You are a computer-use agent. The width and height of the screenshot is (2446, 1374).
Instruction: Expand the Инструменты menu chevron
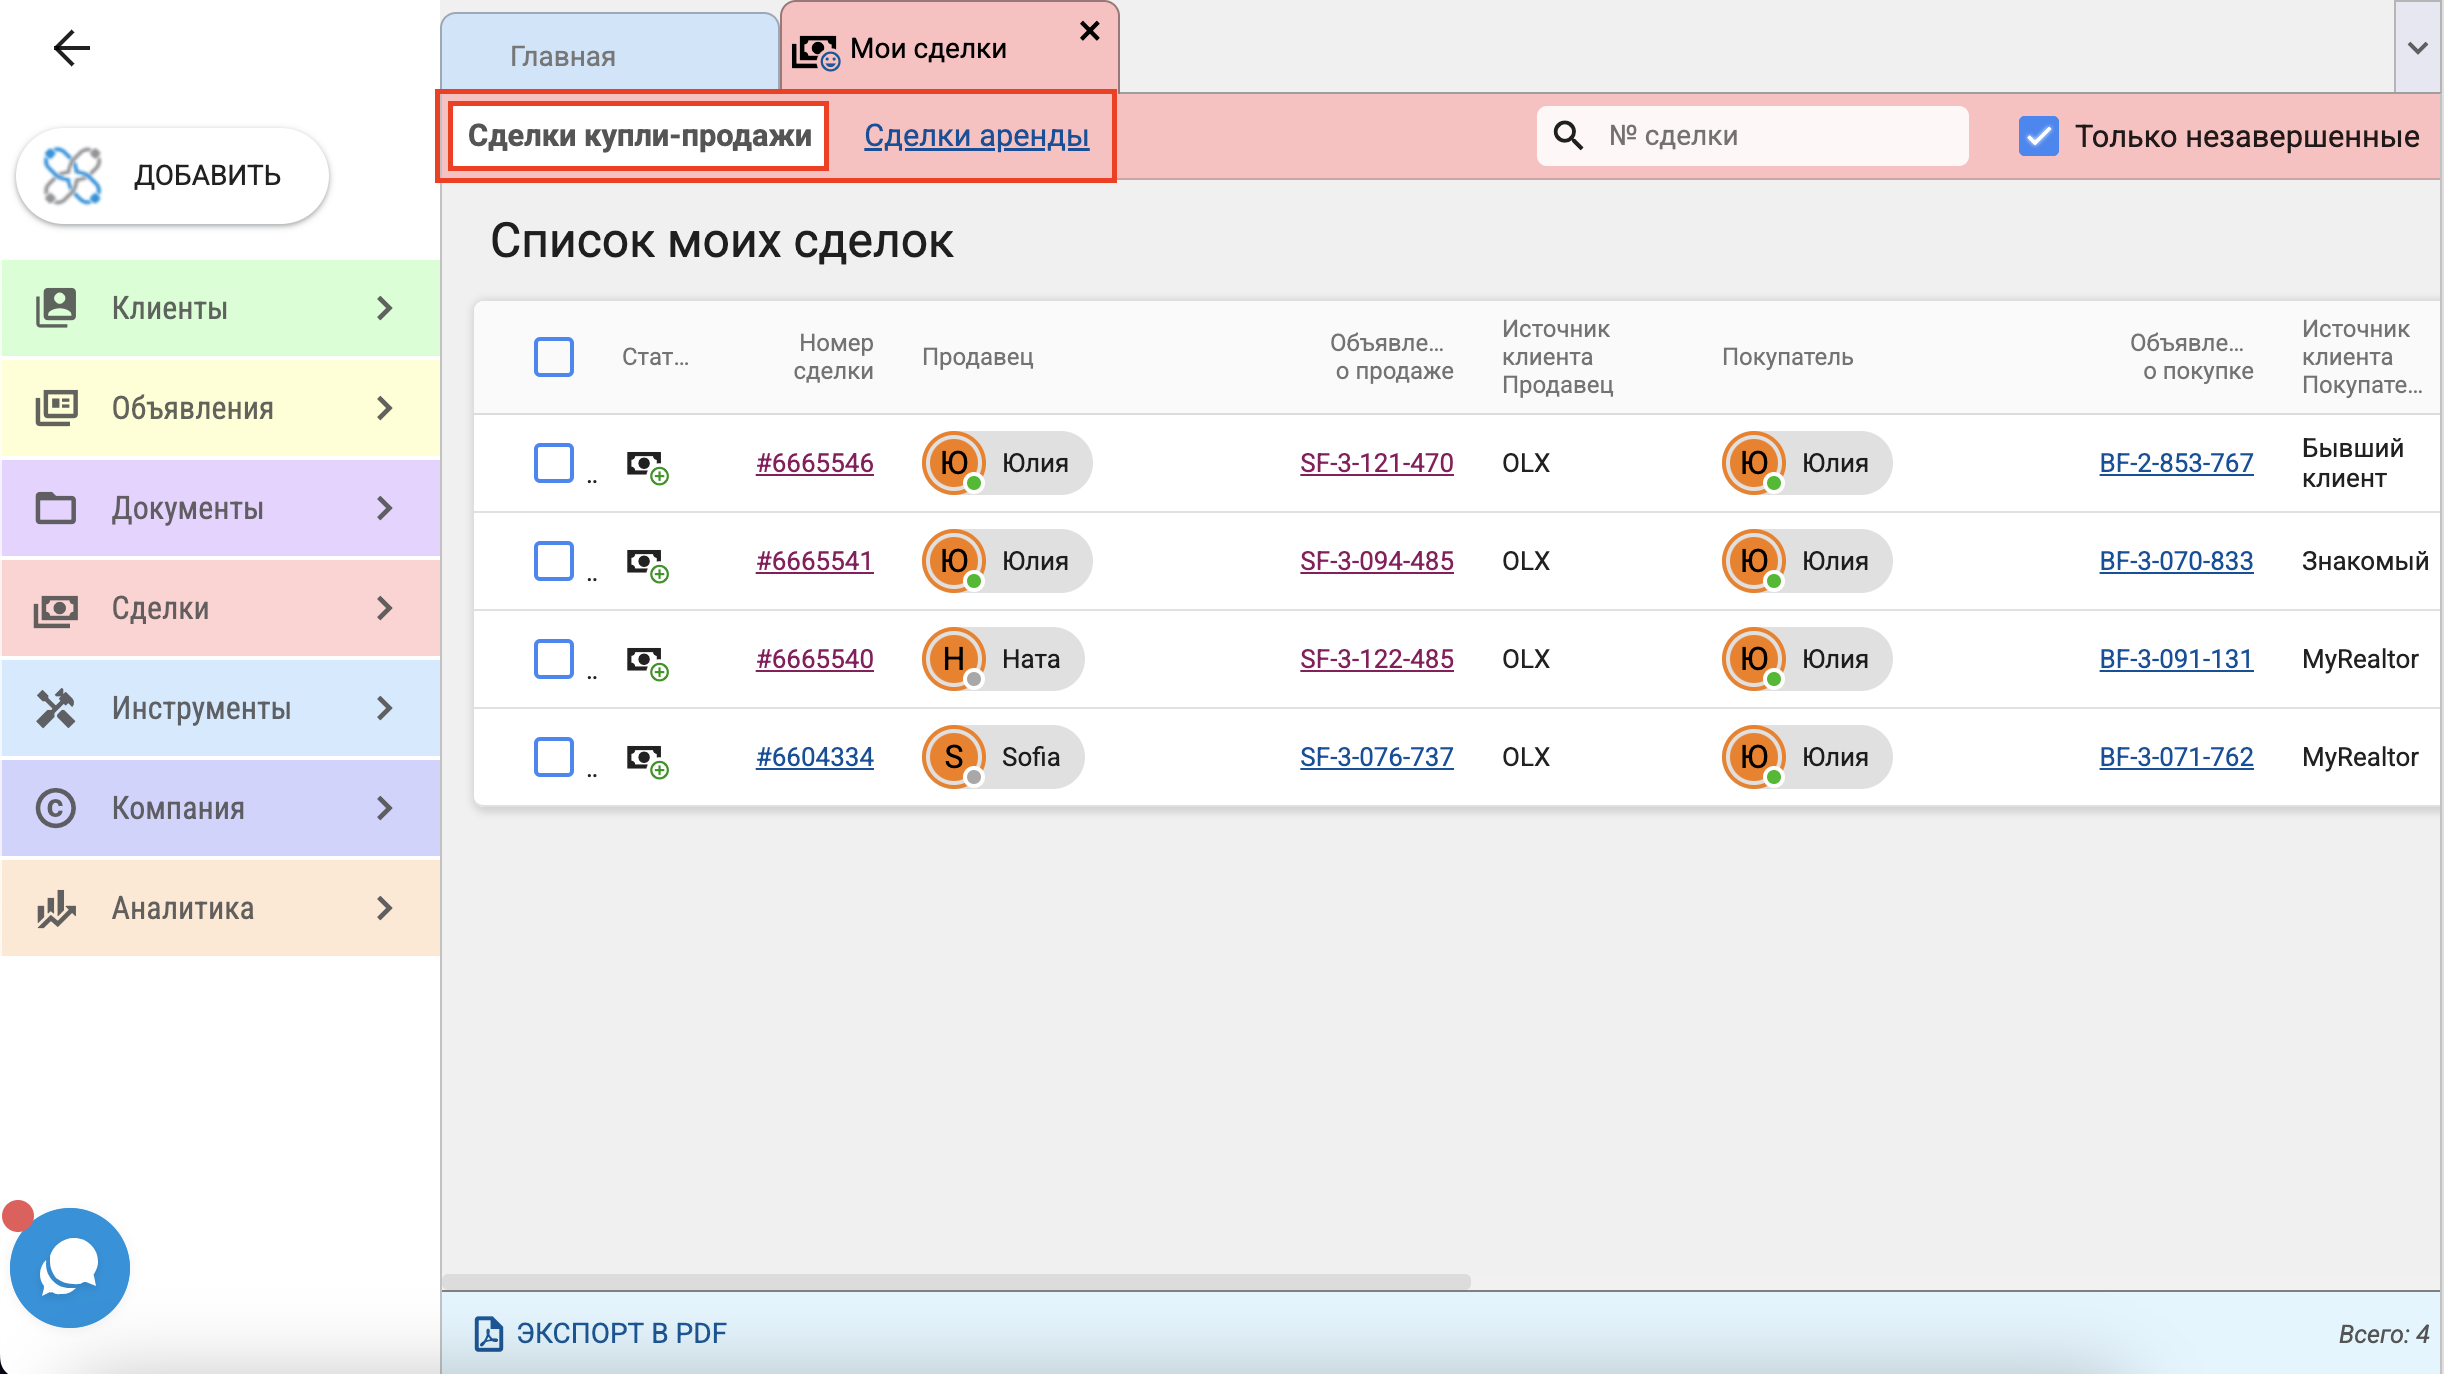click(384, 708)
